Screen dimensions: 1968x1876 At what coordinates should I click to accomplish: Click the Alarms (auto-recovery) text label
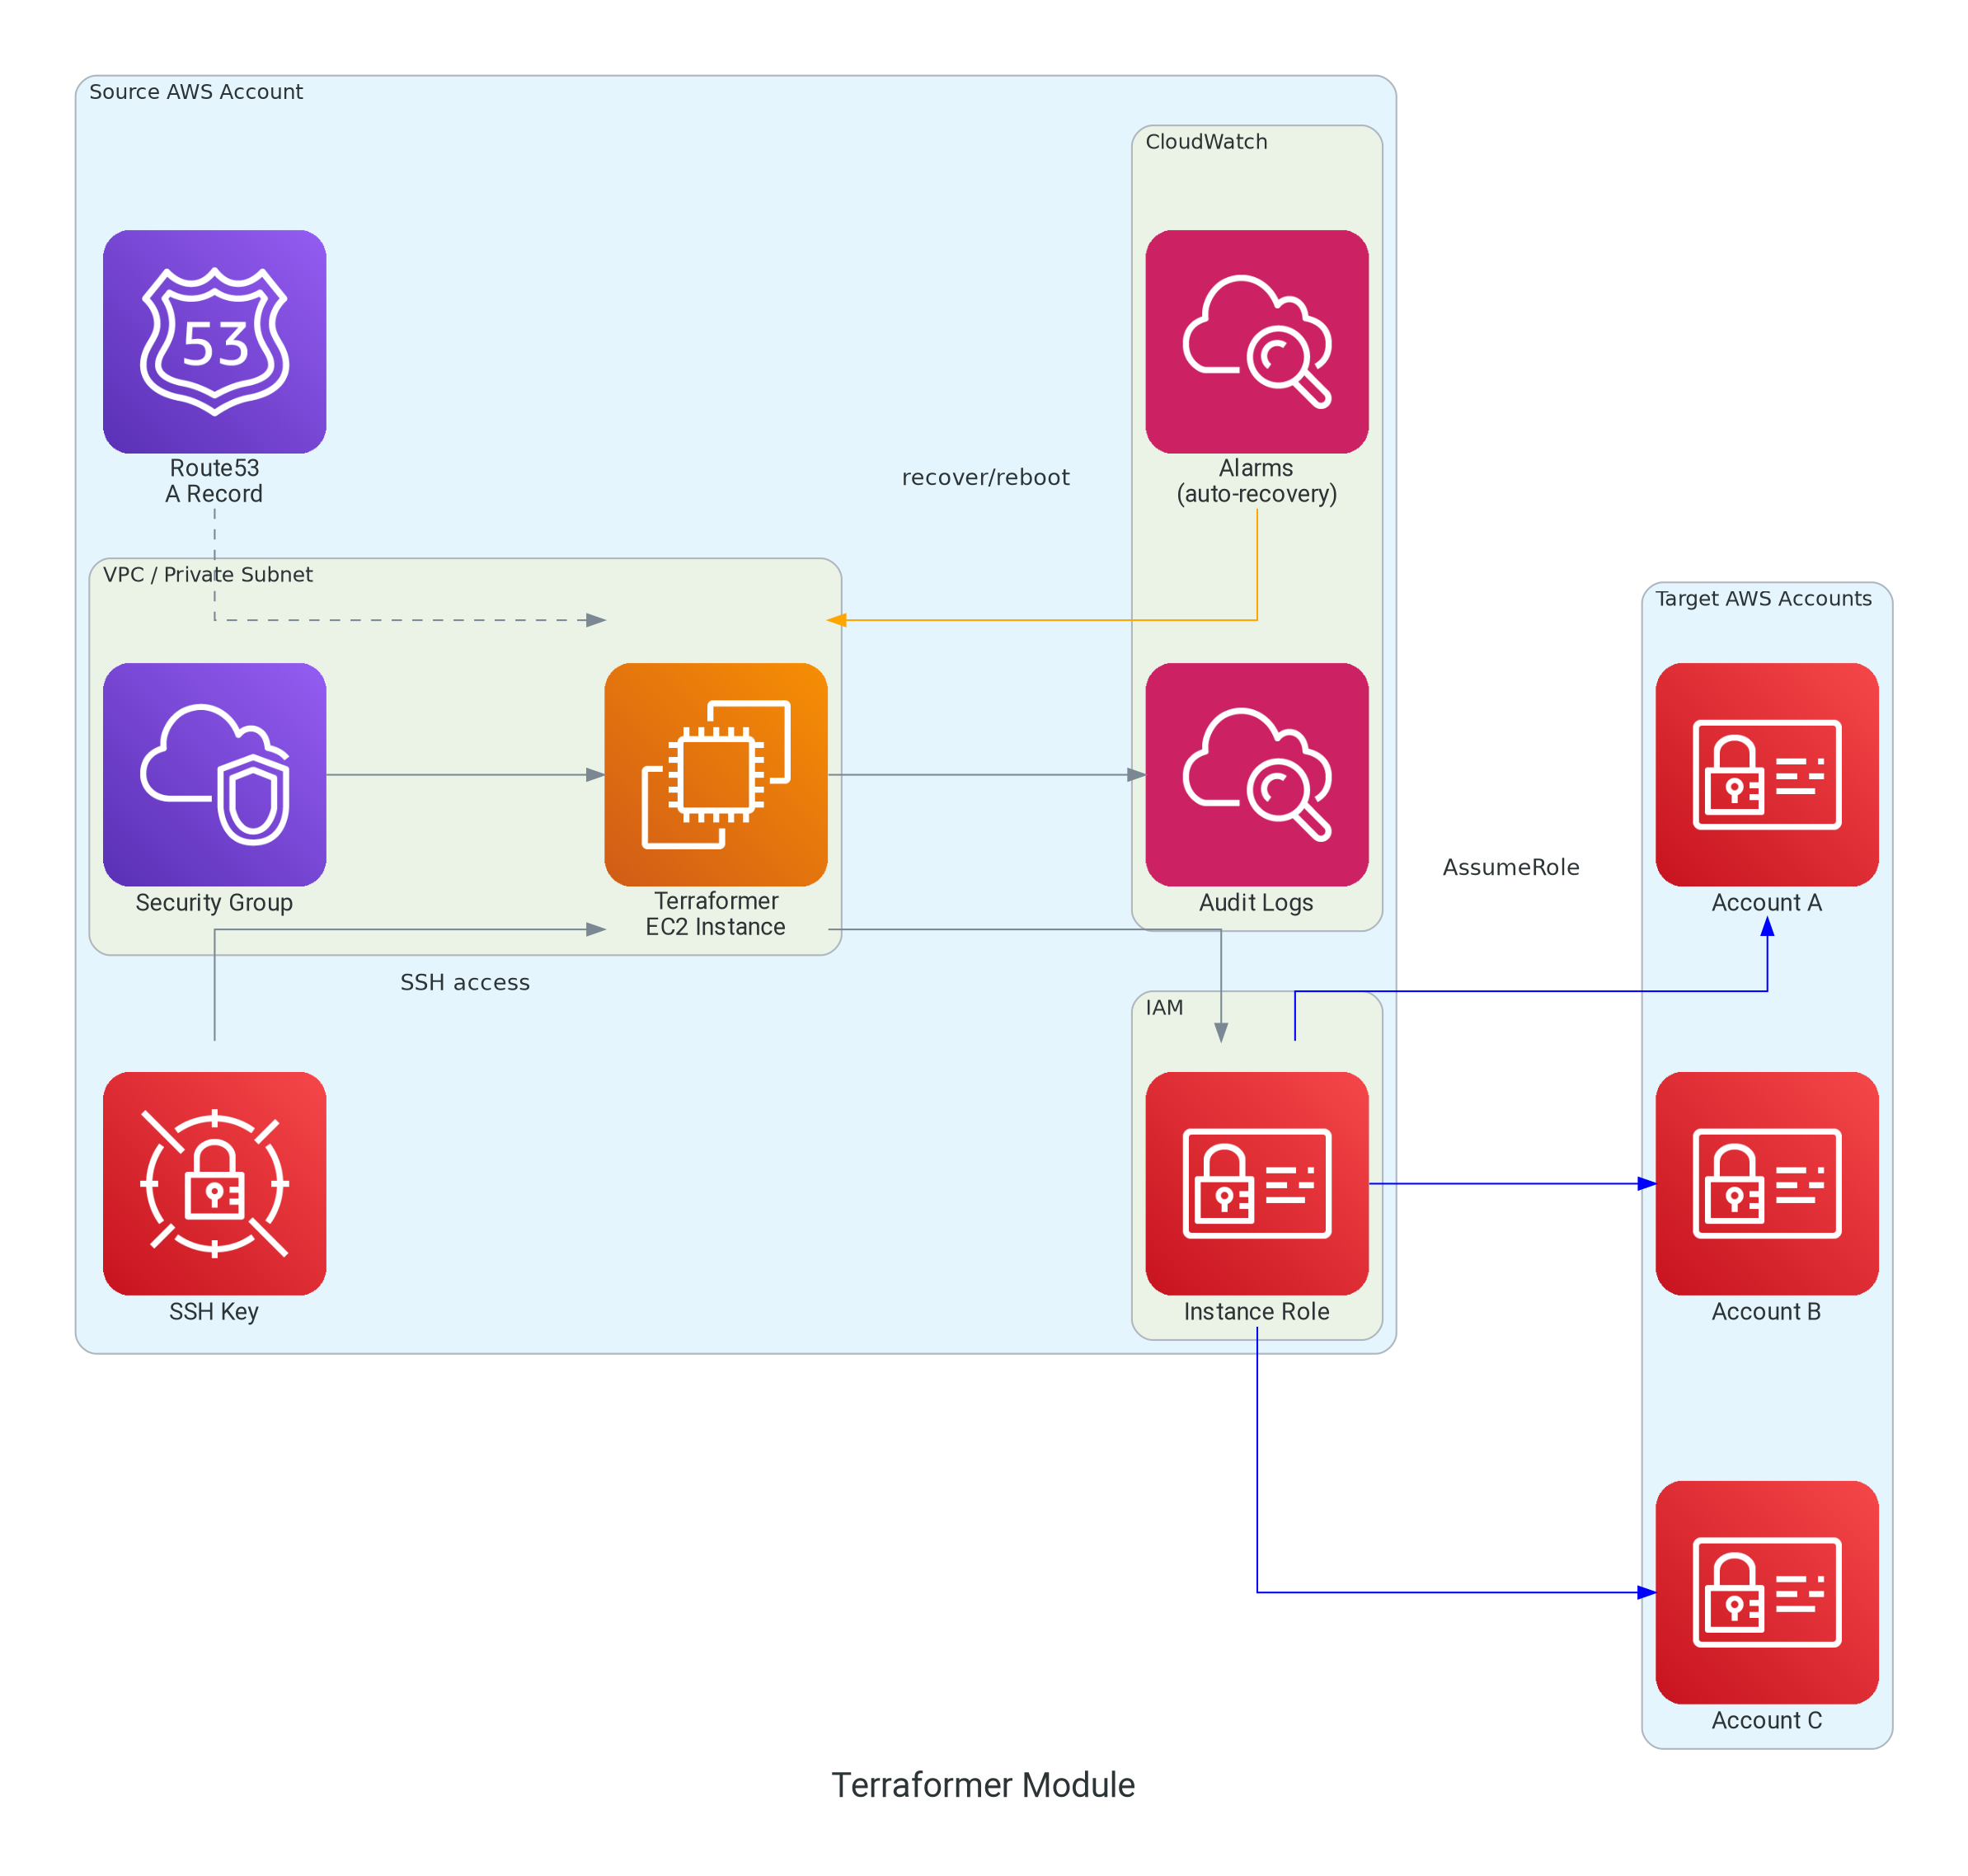pos(1256,481)
